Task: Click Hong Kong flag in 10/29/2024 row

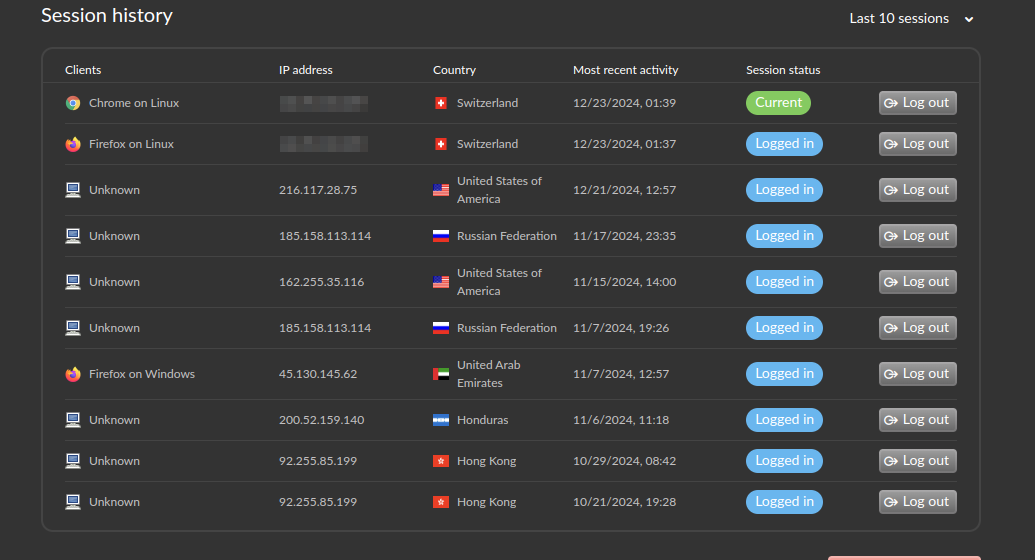Action: [x=441, y=461]
